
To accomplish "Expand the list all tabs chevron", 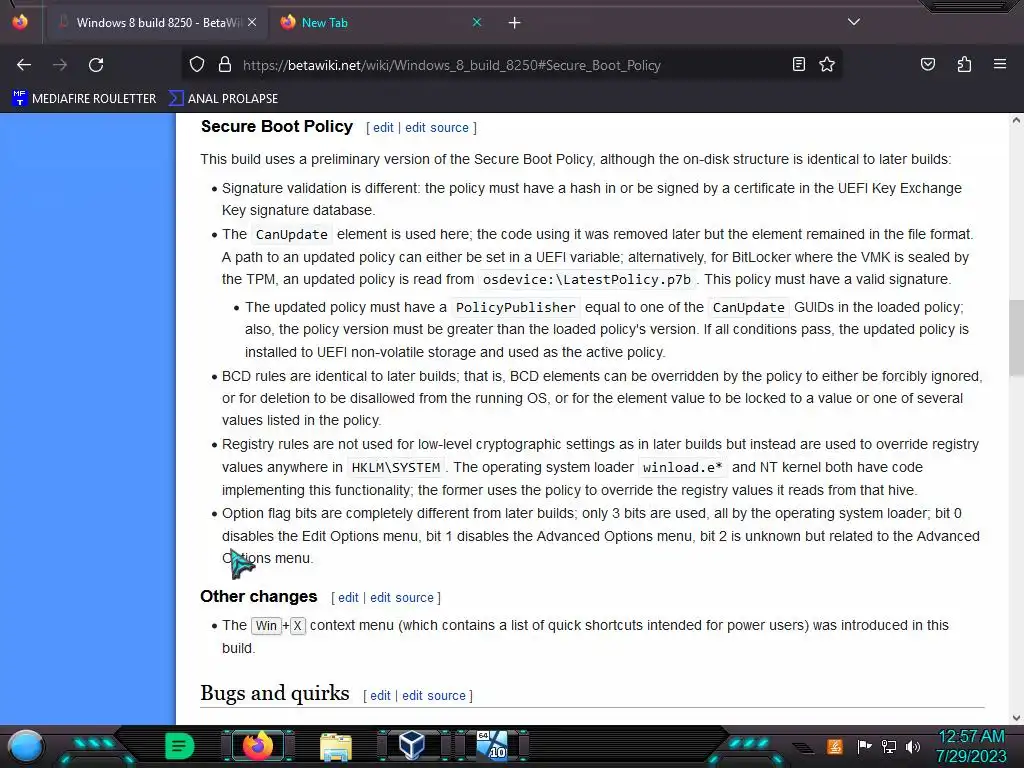I will point(854,22).
